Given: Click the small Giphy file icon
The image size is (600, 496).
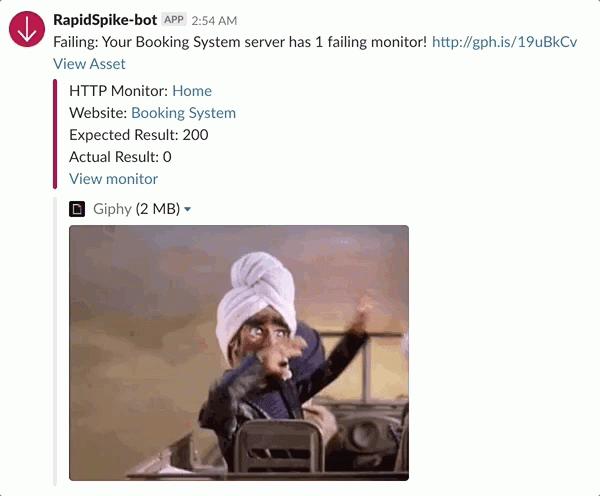Looking at the screenshot, I should click(77, 209).
